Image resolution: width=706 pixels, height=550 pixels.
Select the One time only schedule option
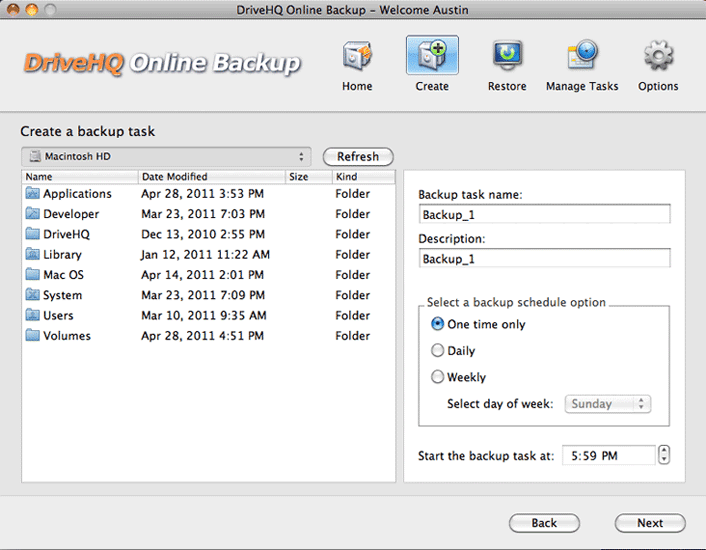(x=438, y=324)
